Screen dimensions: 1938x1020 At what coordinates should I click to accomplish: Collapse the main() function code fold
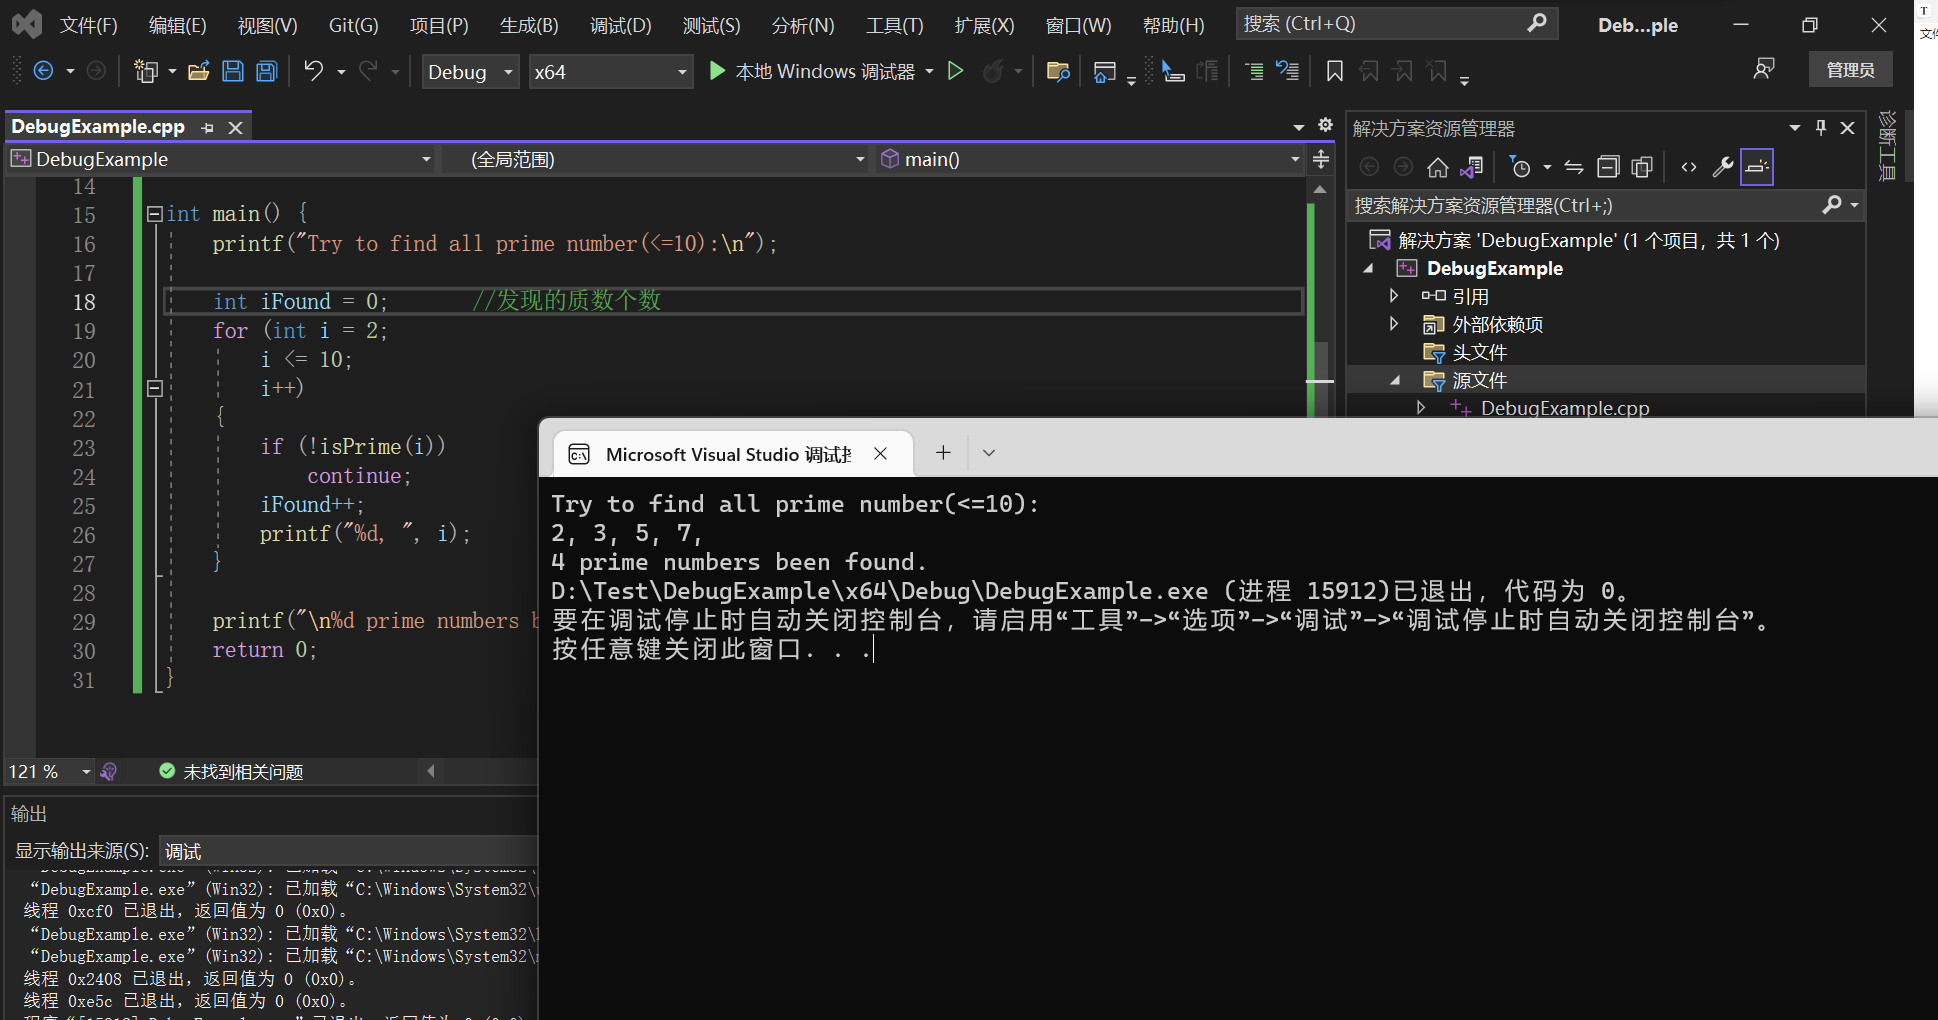coord(154,213)
